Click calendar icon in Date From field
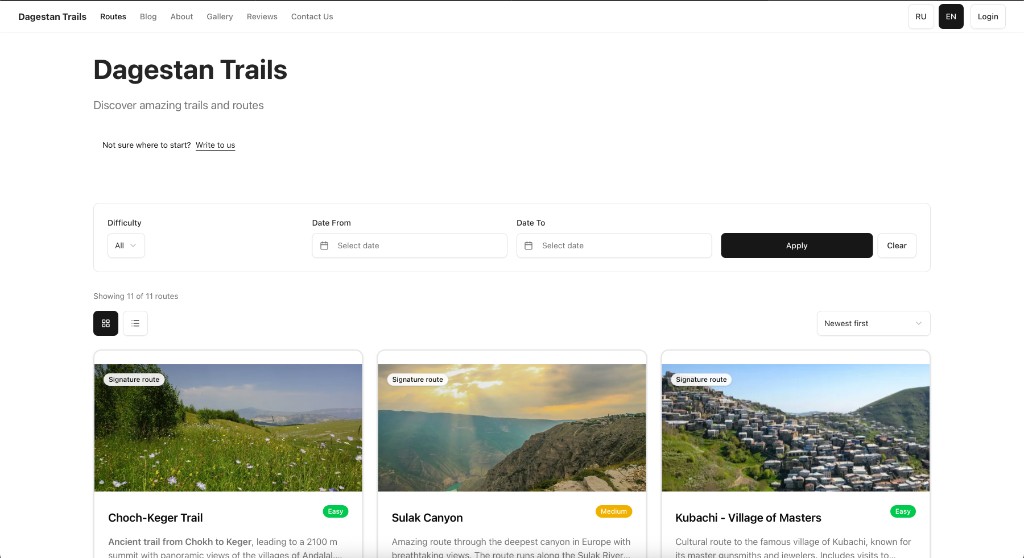 324,246
